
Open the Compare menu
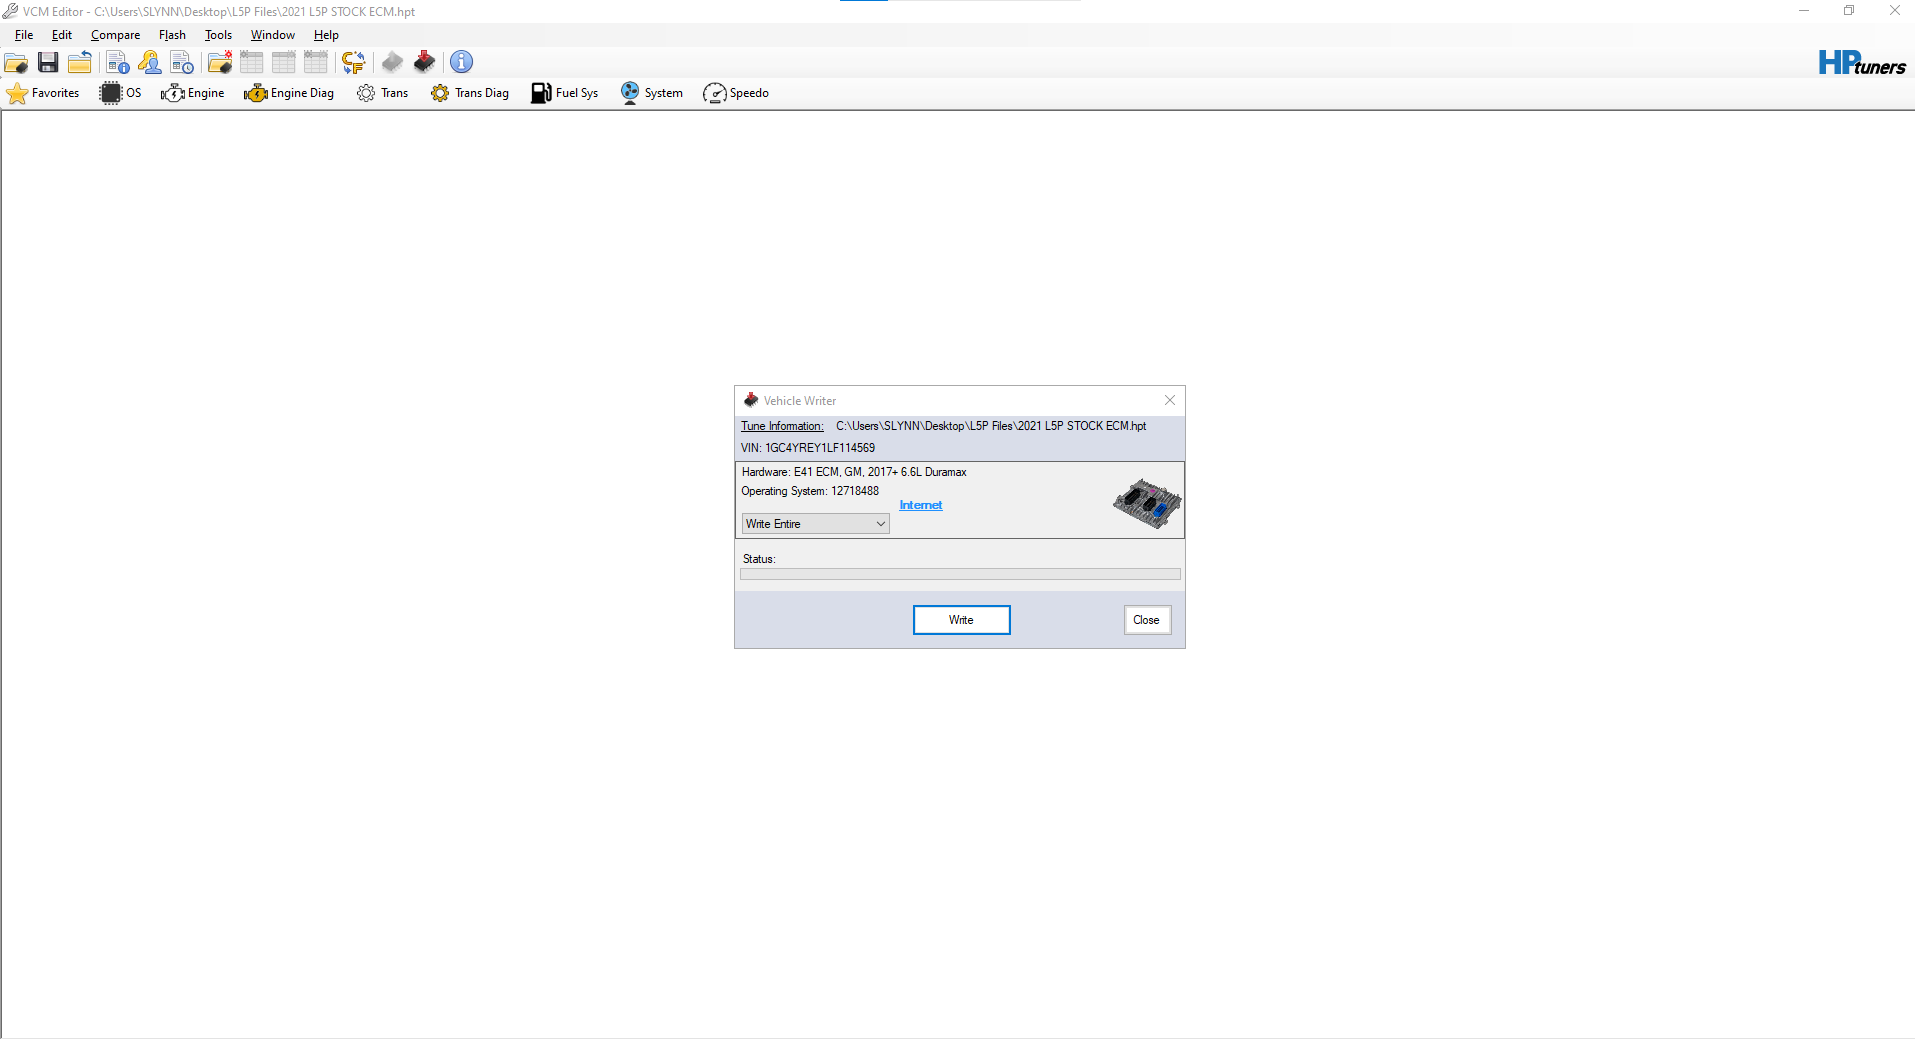[x=115, y=34]
